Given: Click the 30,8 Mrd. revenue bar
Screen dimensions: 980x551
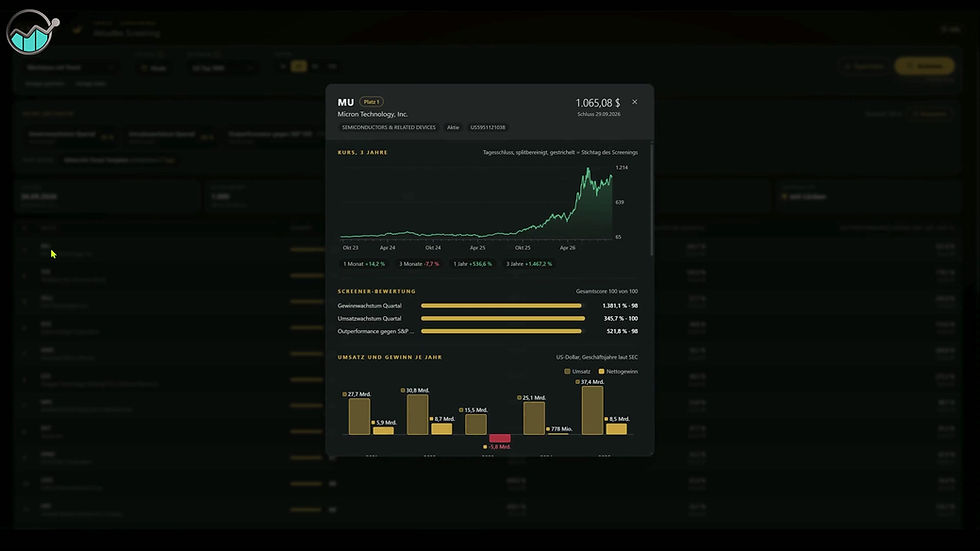Looking at the screenshot, I should (x=418, y=414).
